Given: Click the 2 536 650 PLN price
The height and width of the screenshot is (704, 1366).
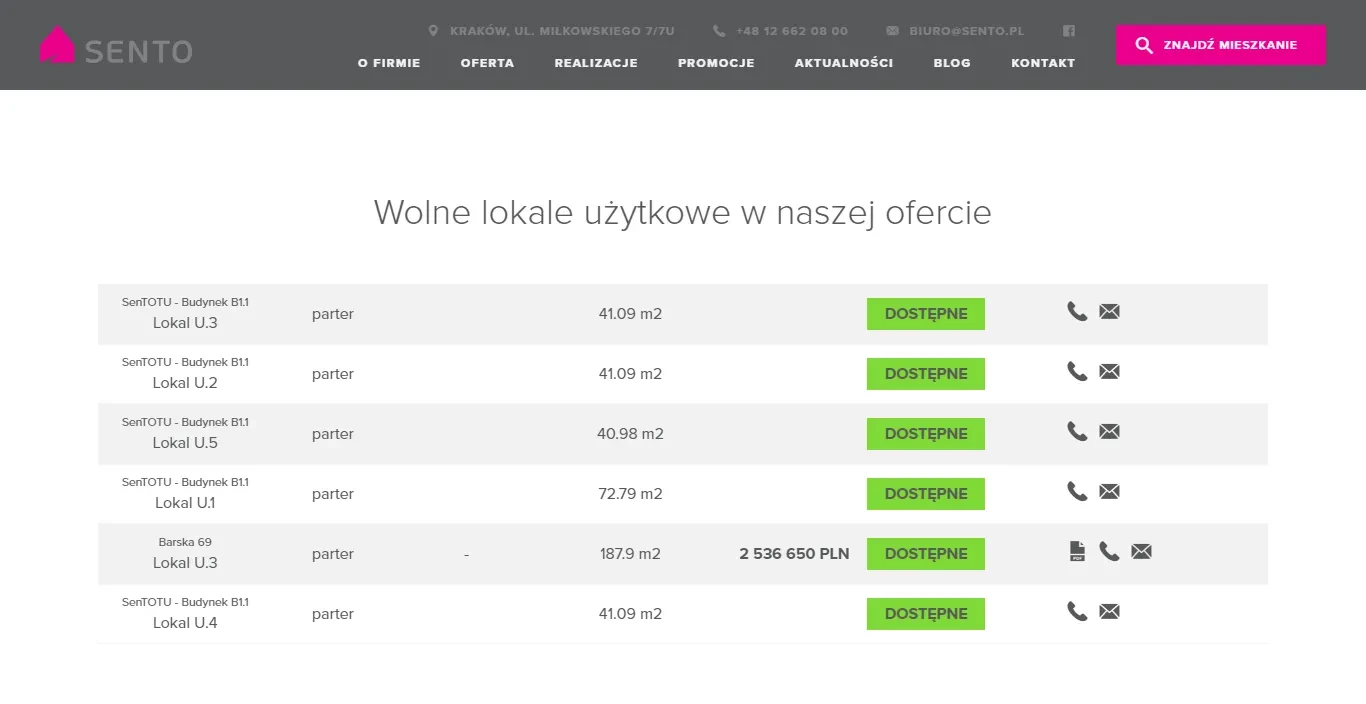Looking at the screenshot, I should pyautogui.click(x=794, y=553).
